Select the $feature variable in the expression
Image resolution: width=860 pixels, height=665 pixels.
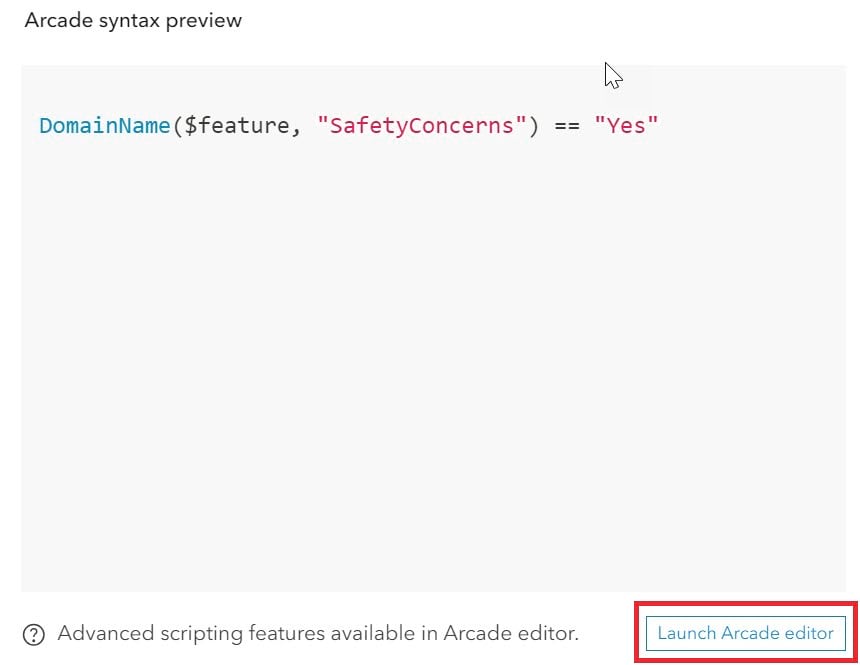click(x=236, y=125)
